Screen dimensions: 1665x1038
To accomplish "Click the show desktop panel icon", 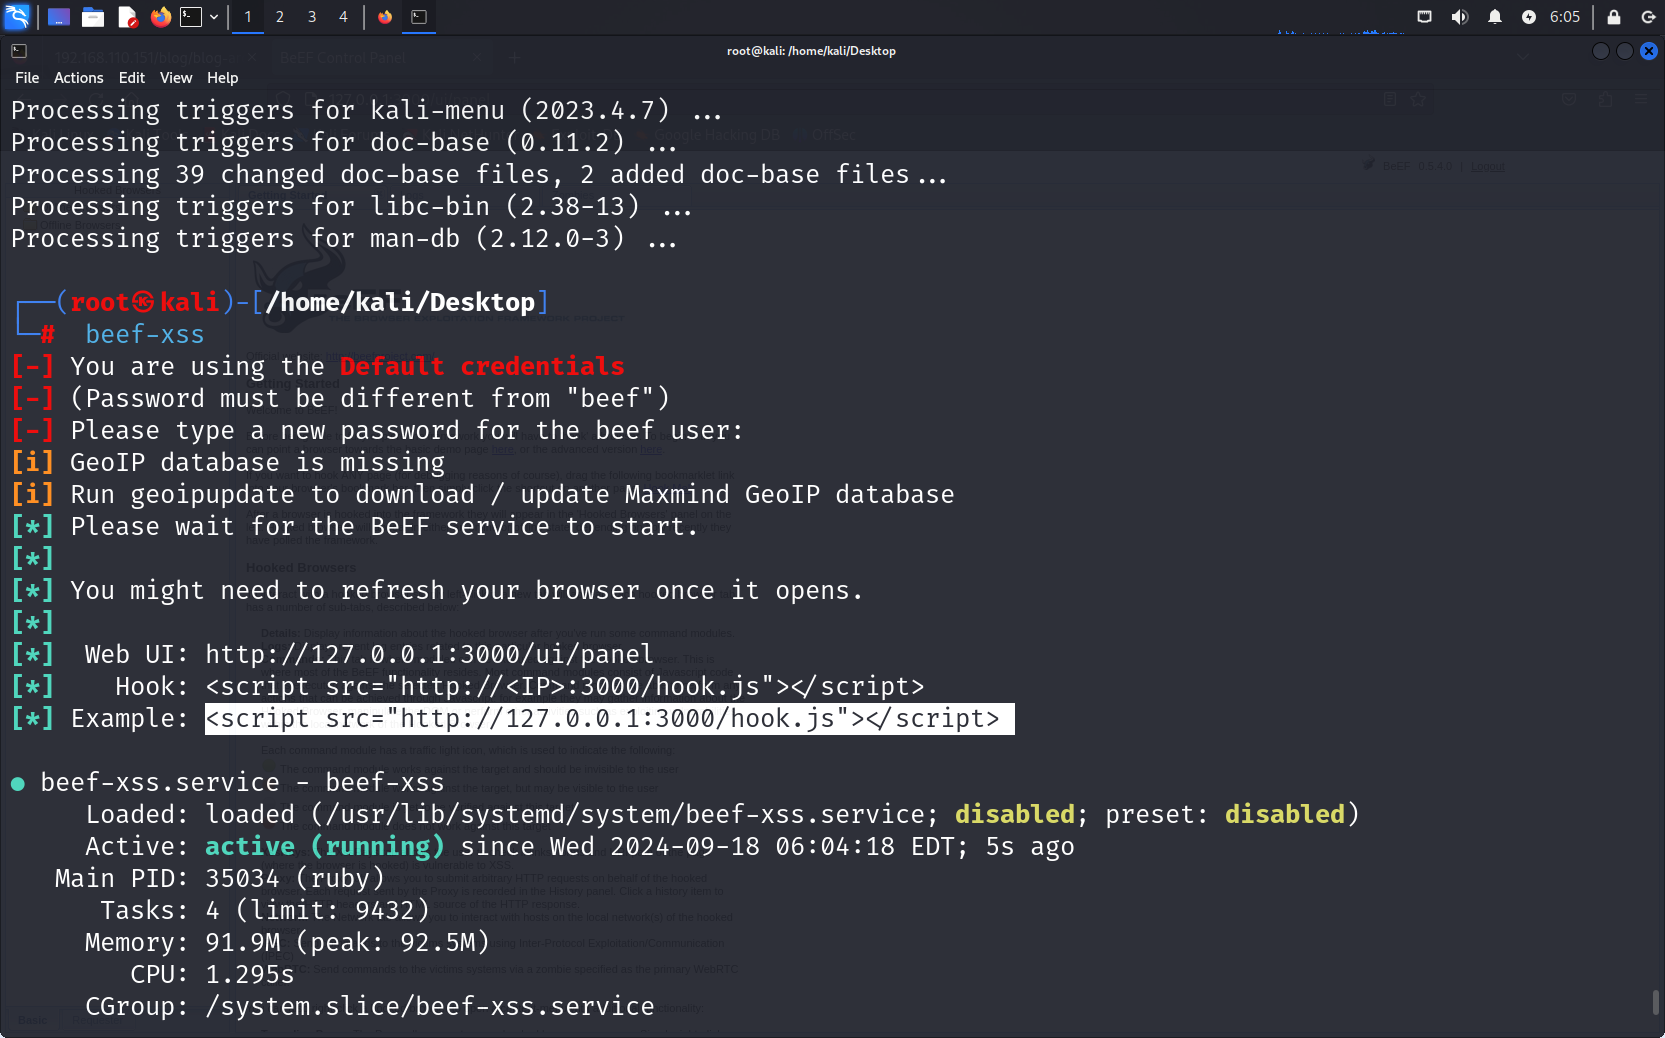I will tap(59, 17).
